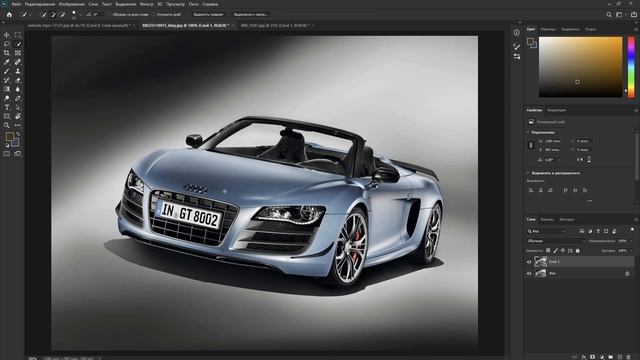This screenshot has width=640, height=360.
Task: Collapse the transform section in Properties
Action: coord(528,132)
